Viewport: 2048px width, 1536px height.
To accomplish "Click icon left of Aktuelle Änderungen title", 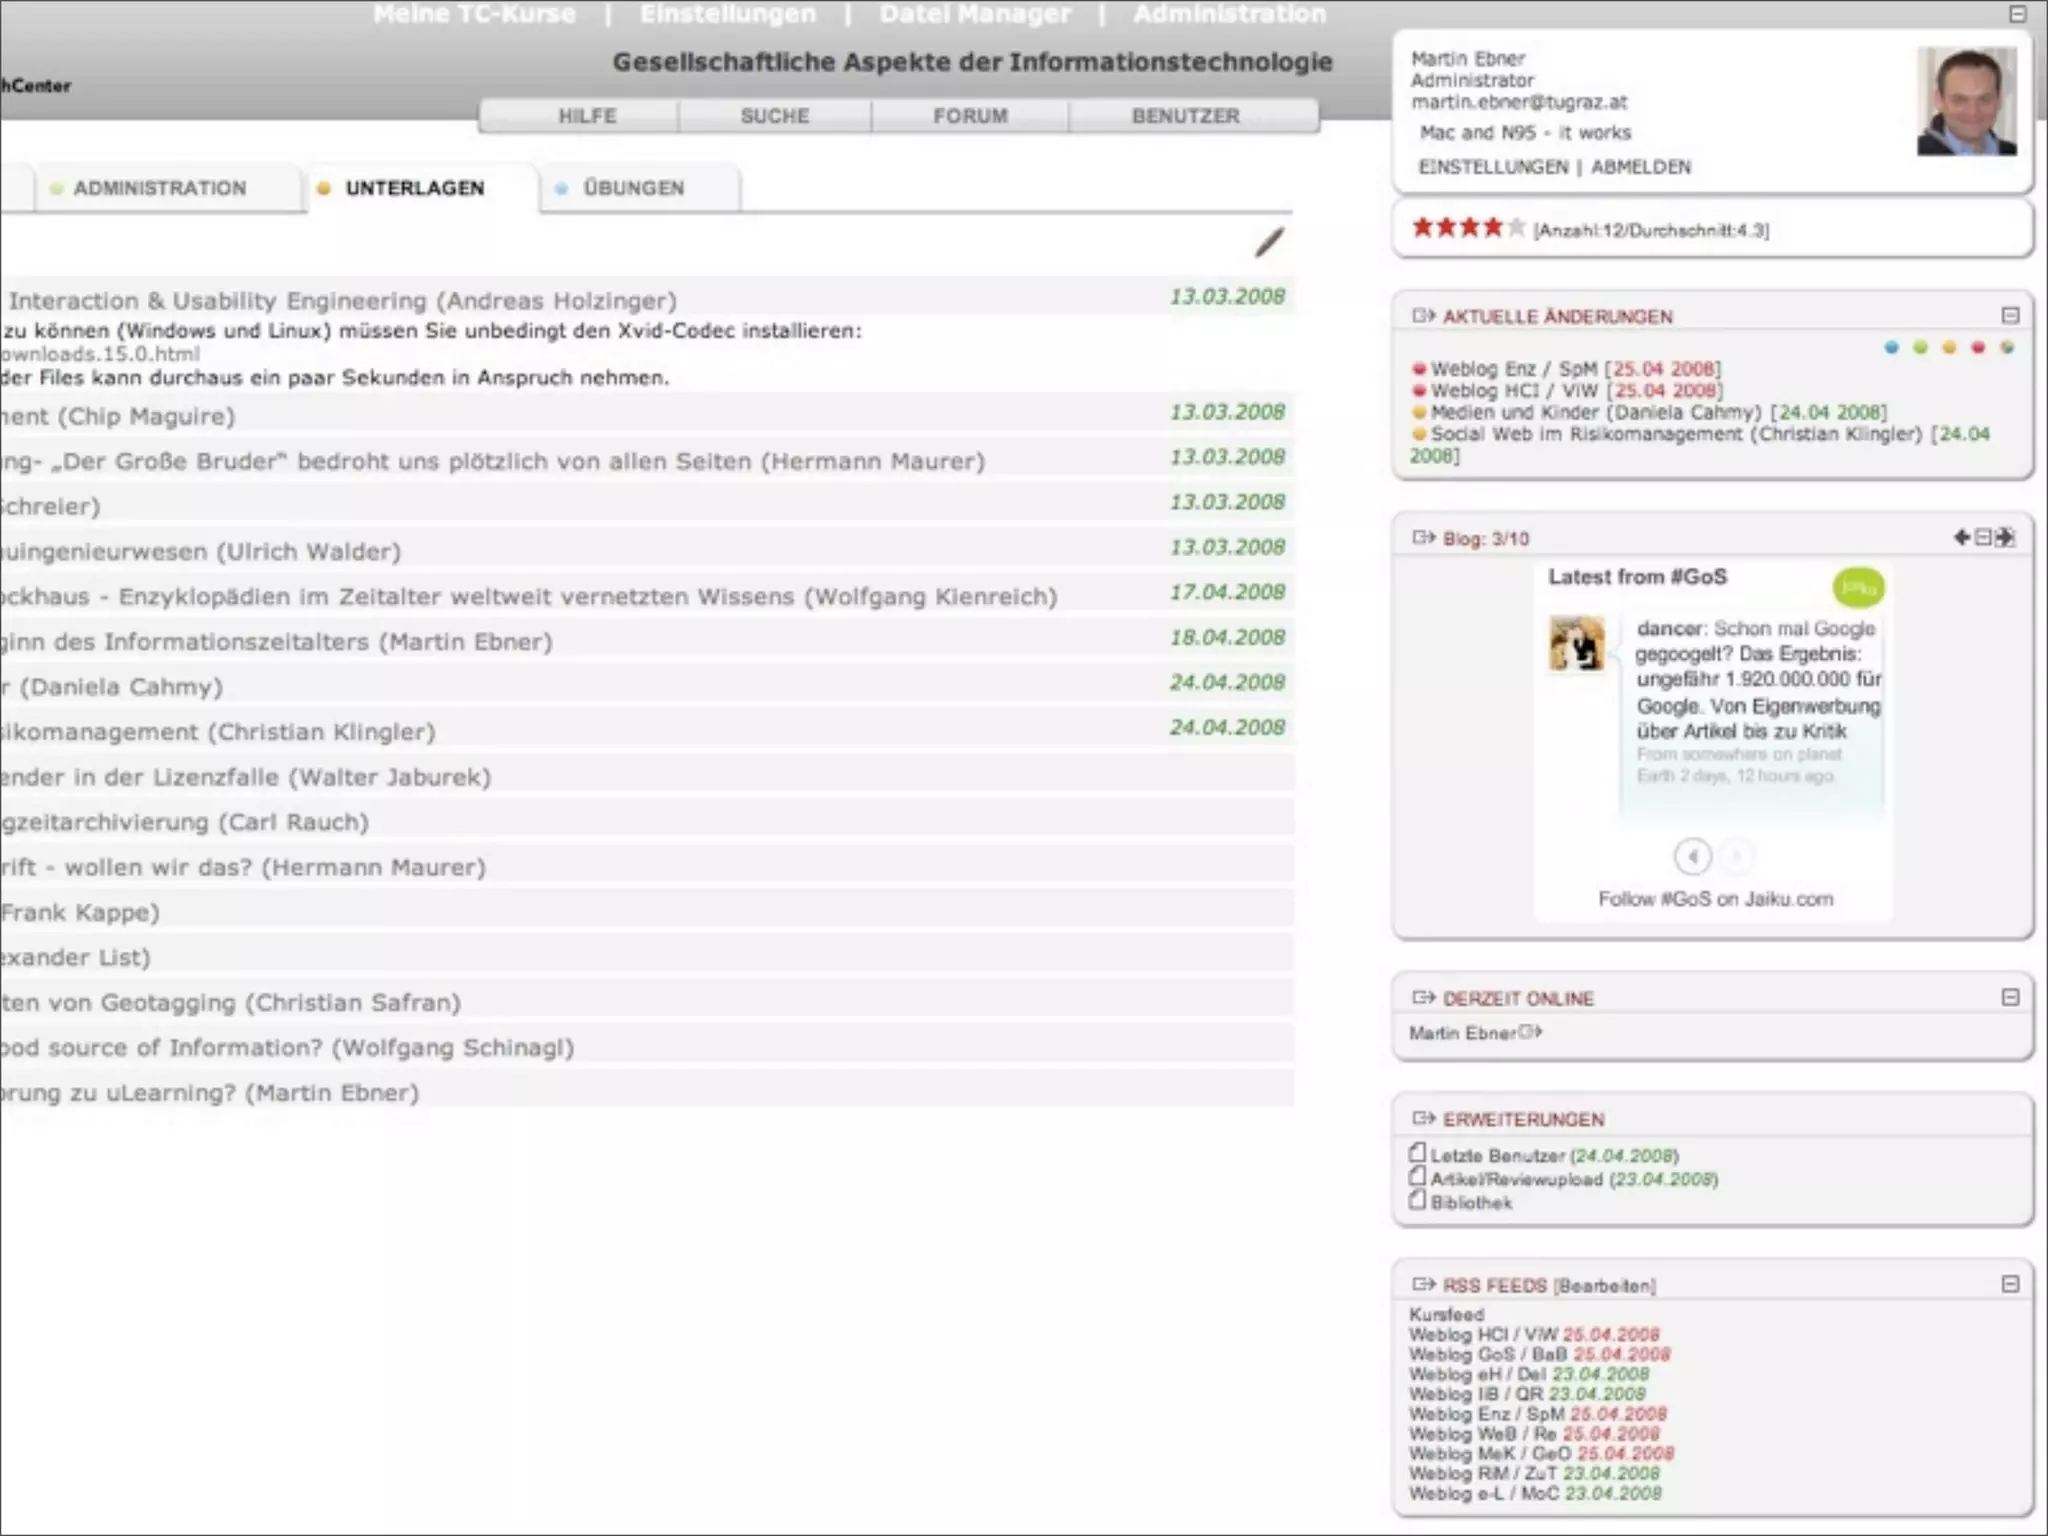I will pyautogui.click(x=1422, y=316).
